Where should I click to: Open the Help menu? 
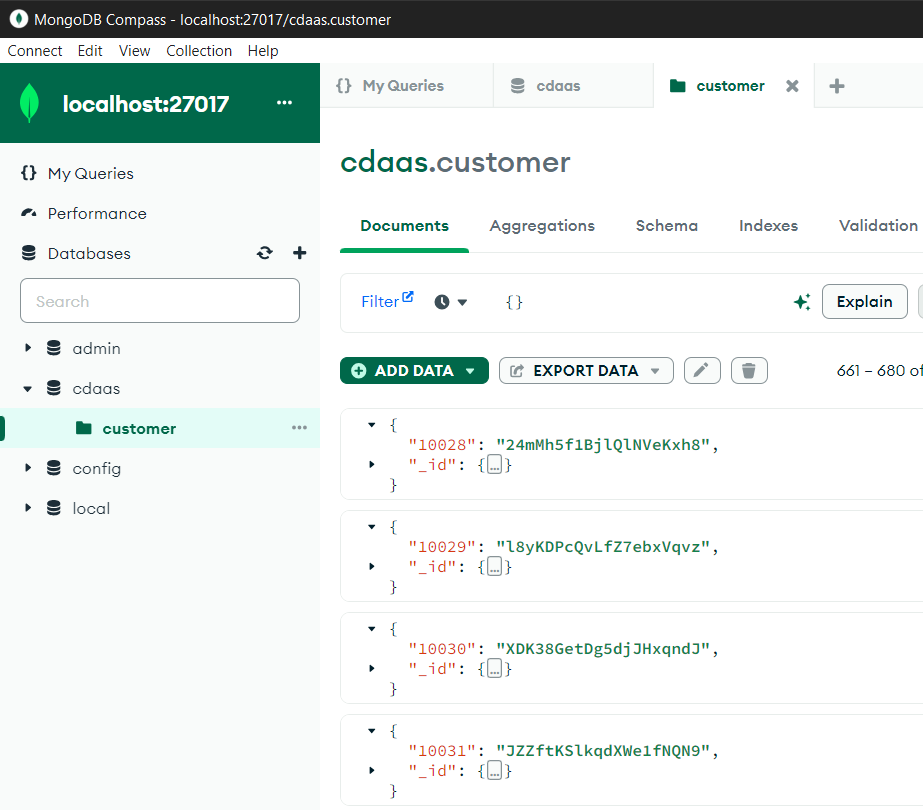click(x=263, y=51)
